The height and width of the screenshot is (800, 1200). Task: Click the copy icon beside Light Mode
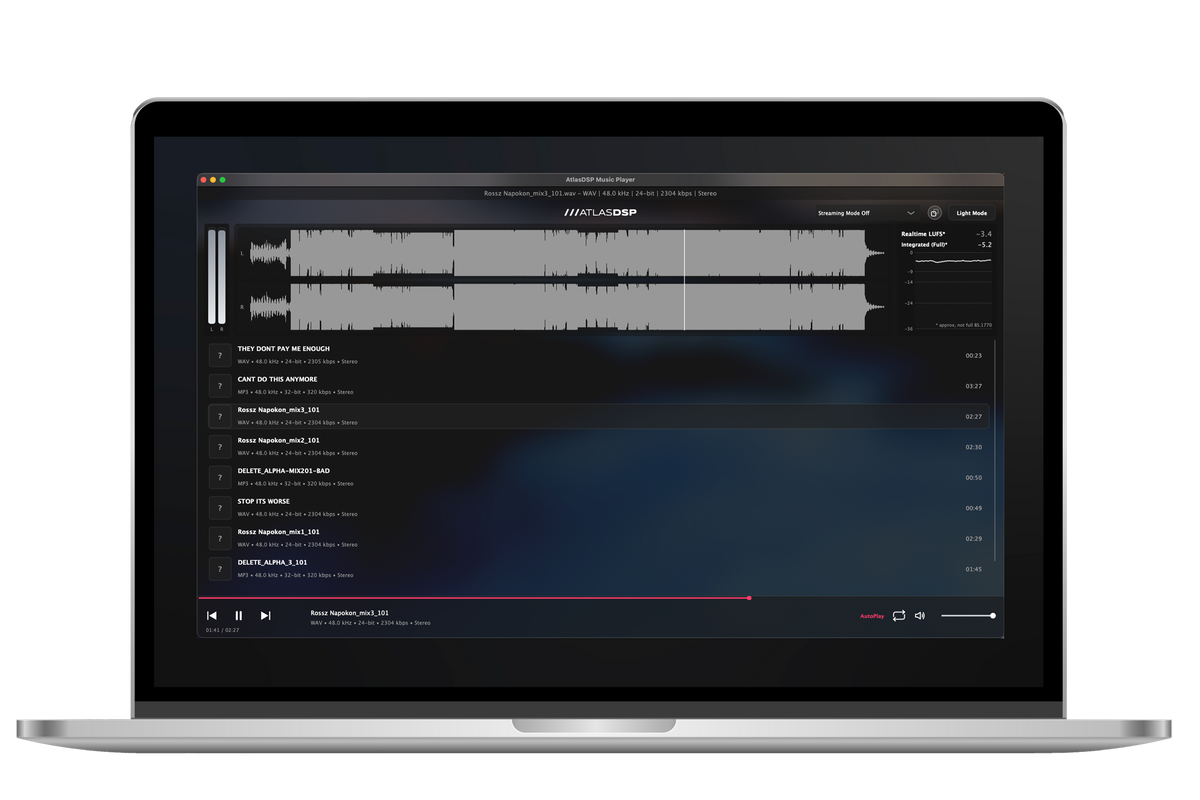[934, 213]
